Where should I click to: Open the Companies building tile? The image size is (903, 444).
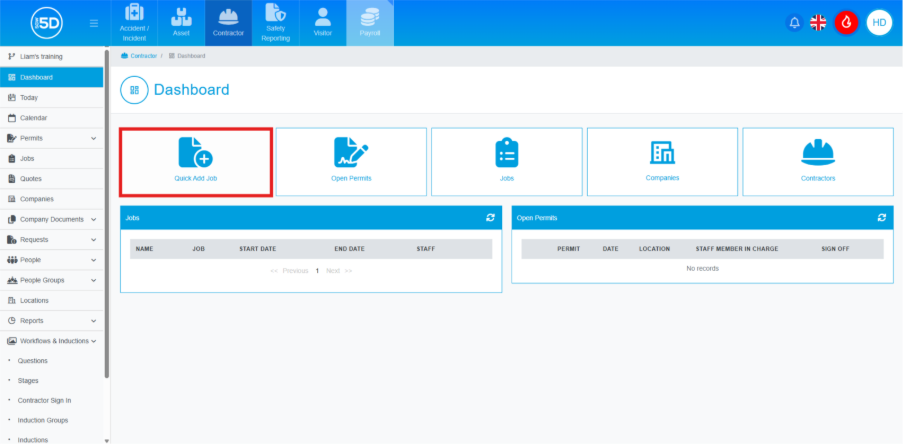pyautogui.click(x=662, y=152)
